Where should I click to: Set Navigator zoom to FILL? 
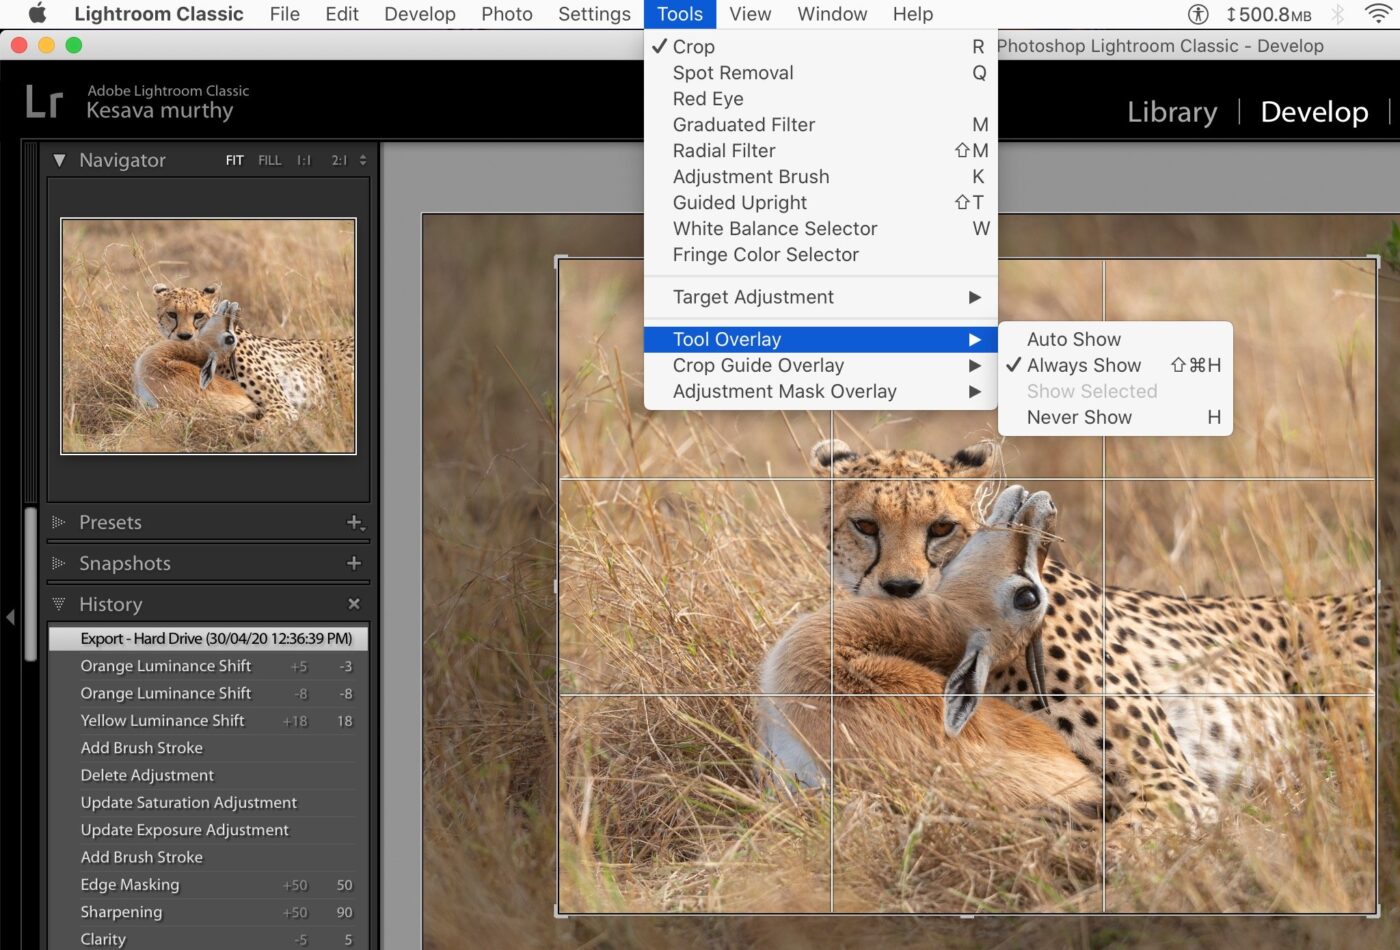click(x=269, y=160)
